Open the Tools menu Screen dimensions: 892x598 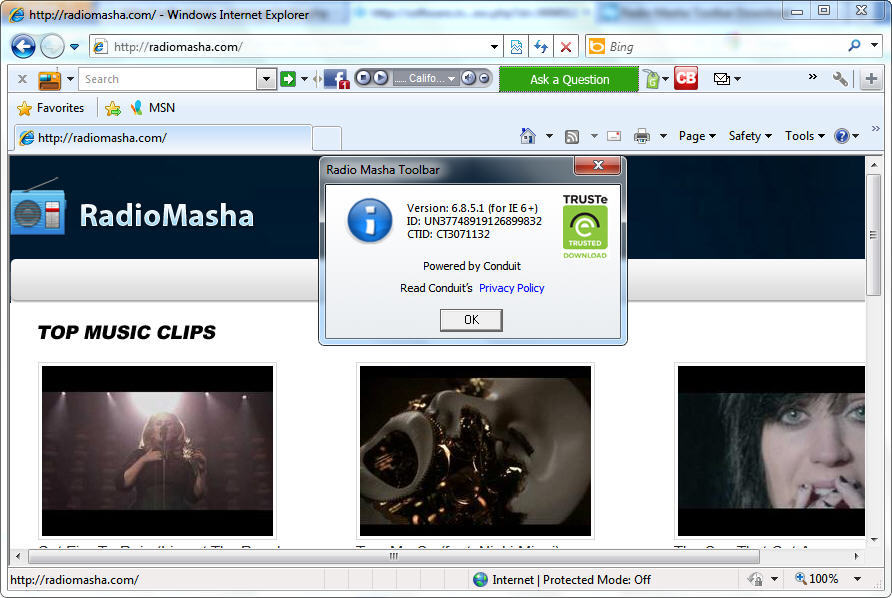[x=804, y=136]
